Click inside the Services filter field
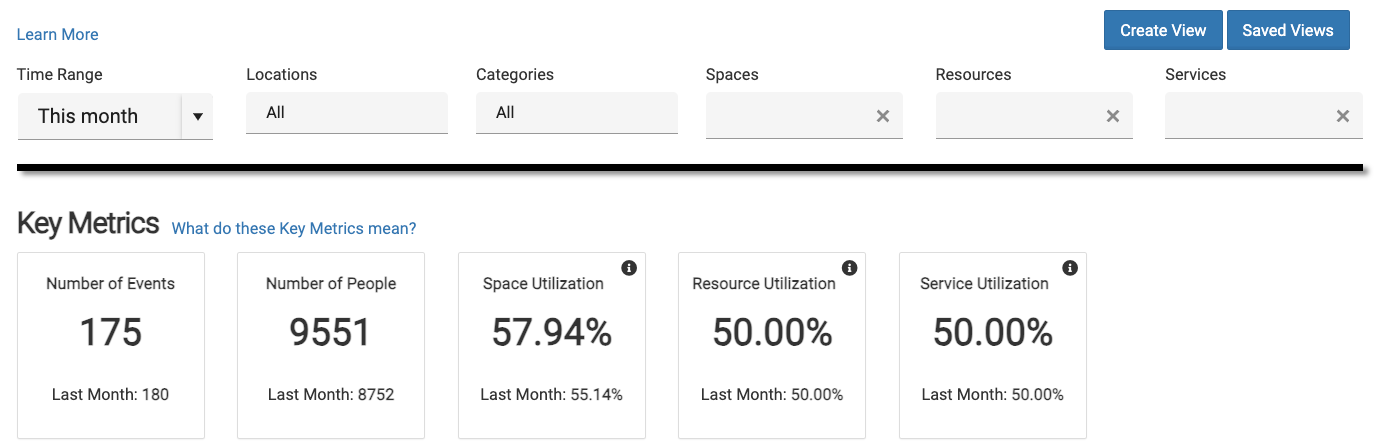The width and height of the screenshot is (1377, 447). tap(1246, 116)
